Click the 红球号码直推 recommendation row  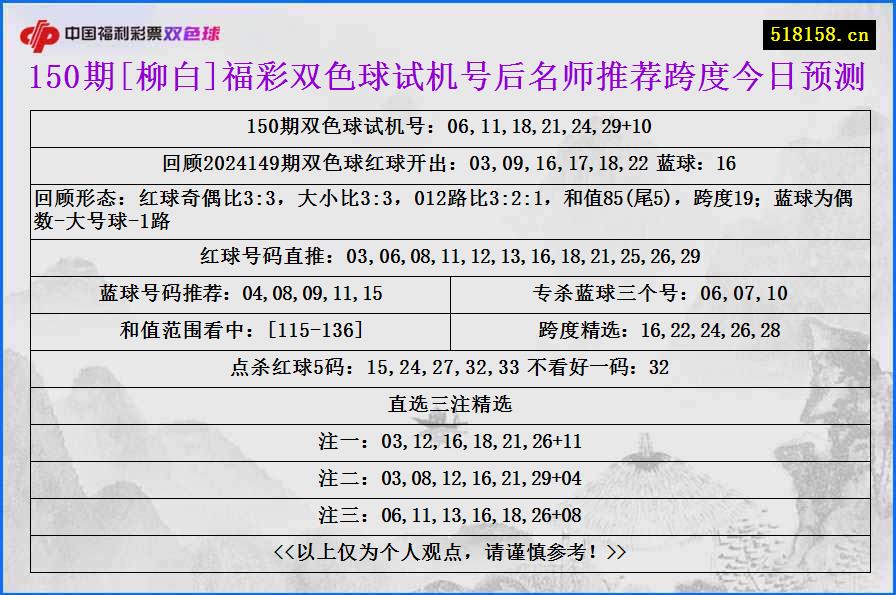pyautogui.click(x=448, y=256)
